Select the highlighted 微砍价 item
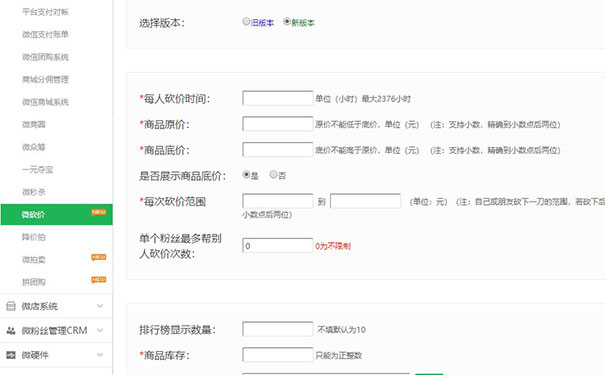 coord(56,215)
